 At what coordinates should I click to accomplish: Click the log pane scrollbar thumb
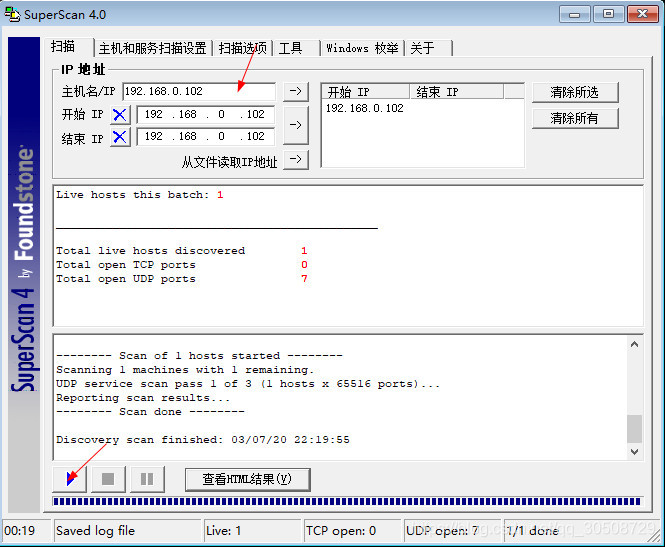pos(634,429)
